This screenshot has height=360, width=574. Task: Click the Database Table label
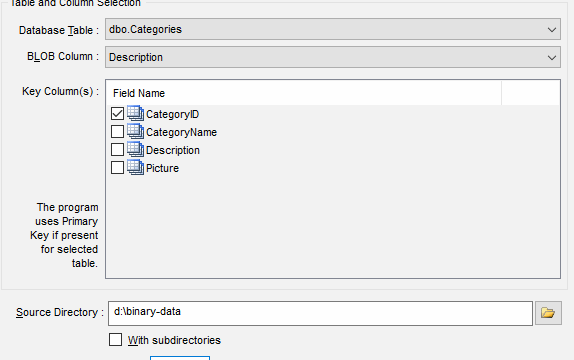pyautogui.click(x=59, y=30)
